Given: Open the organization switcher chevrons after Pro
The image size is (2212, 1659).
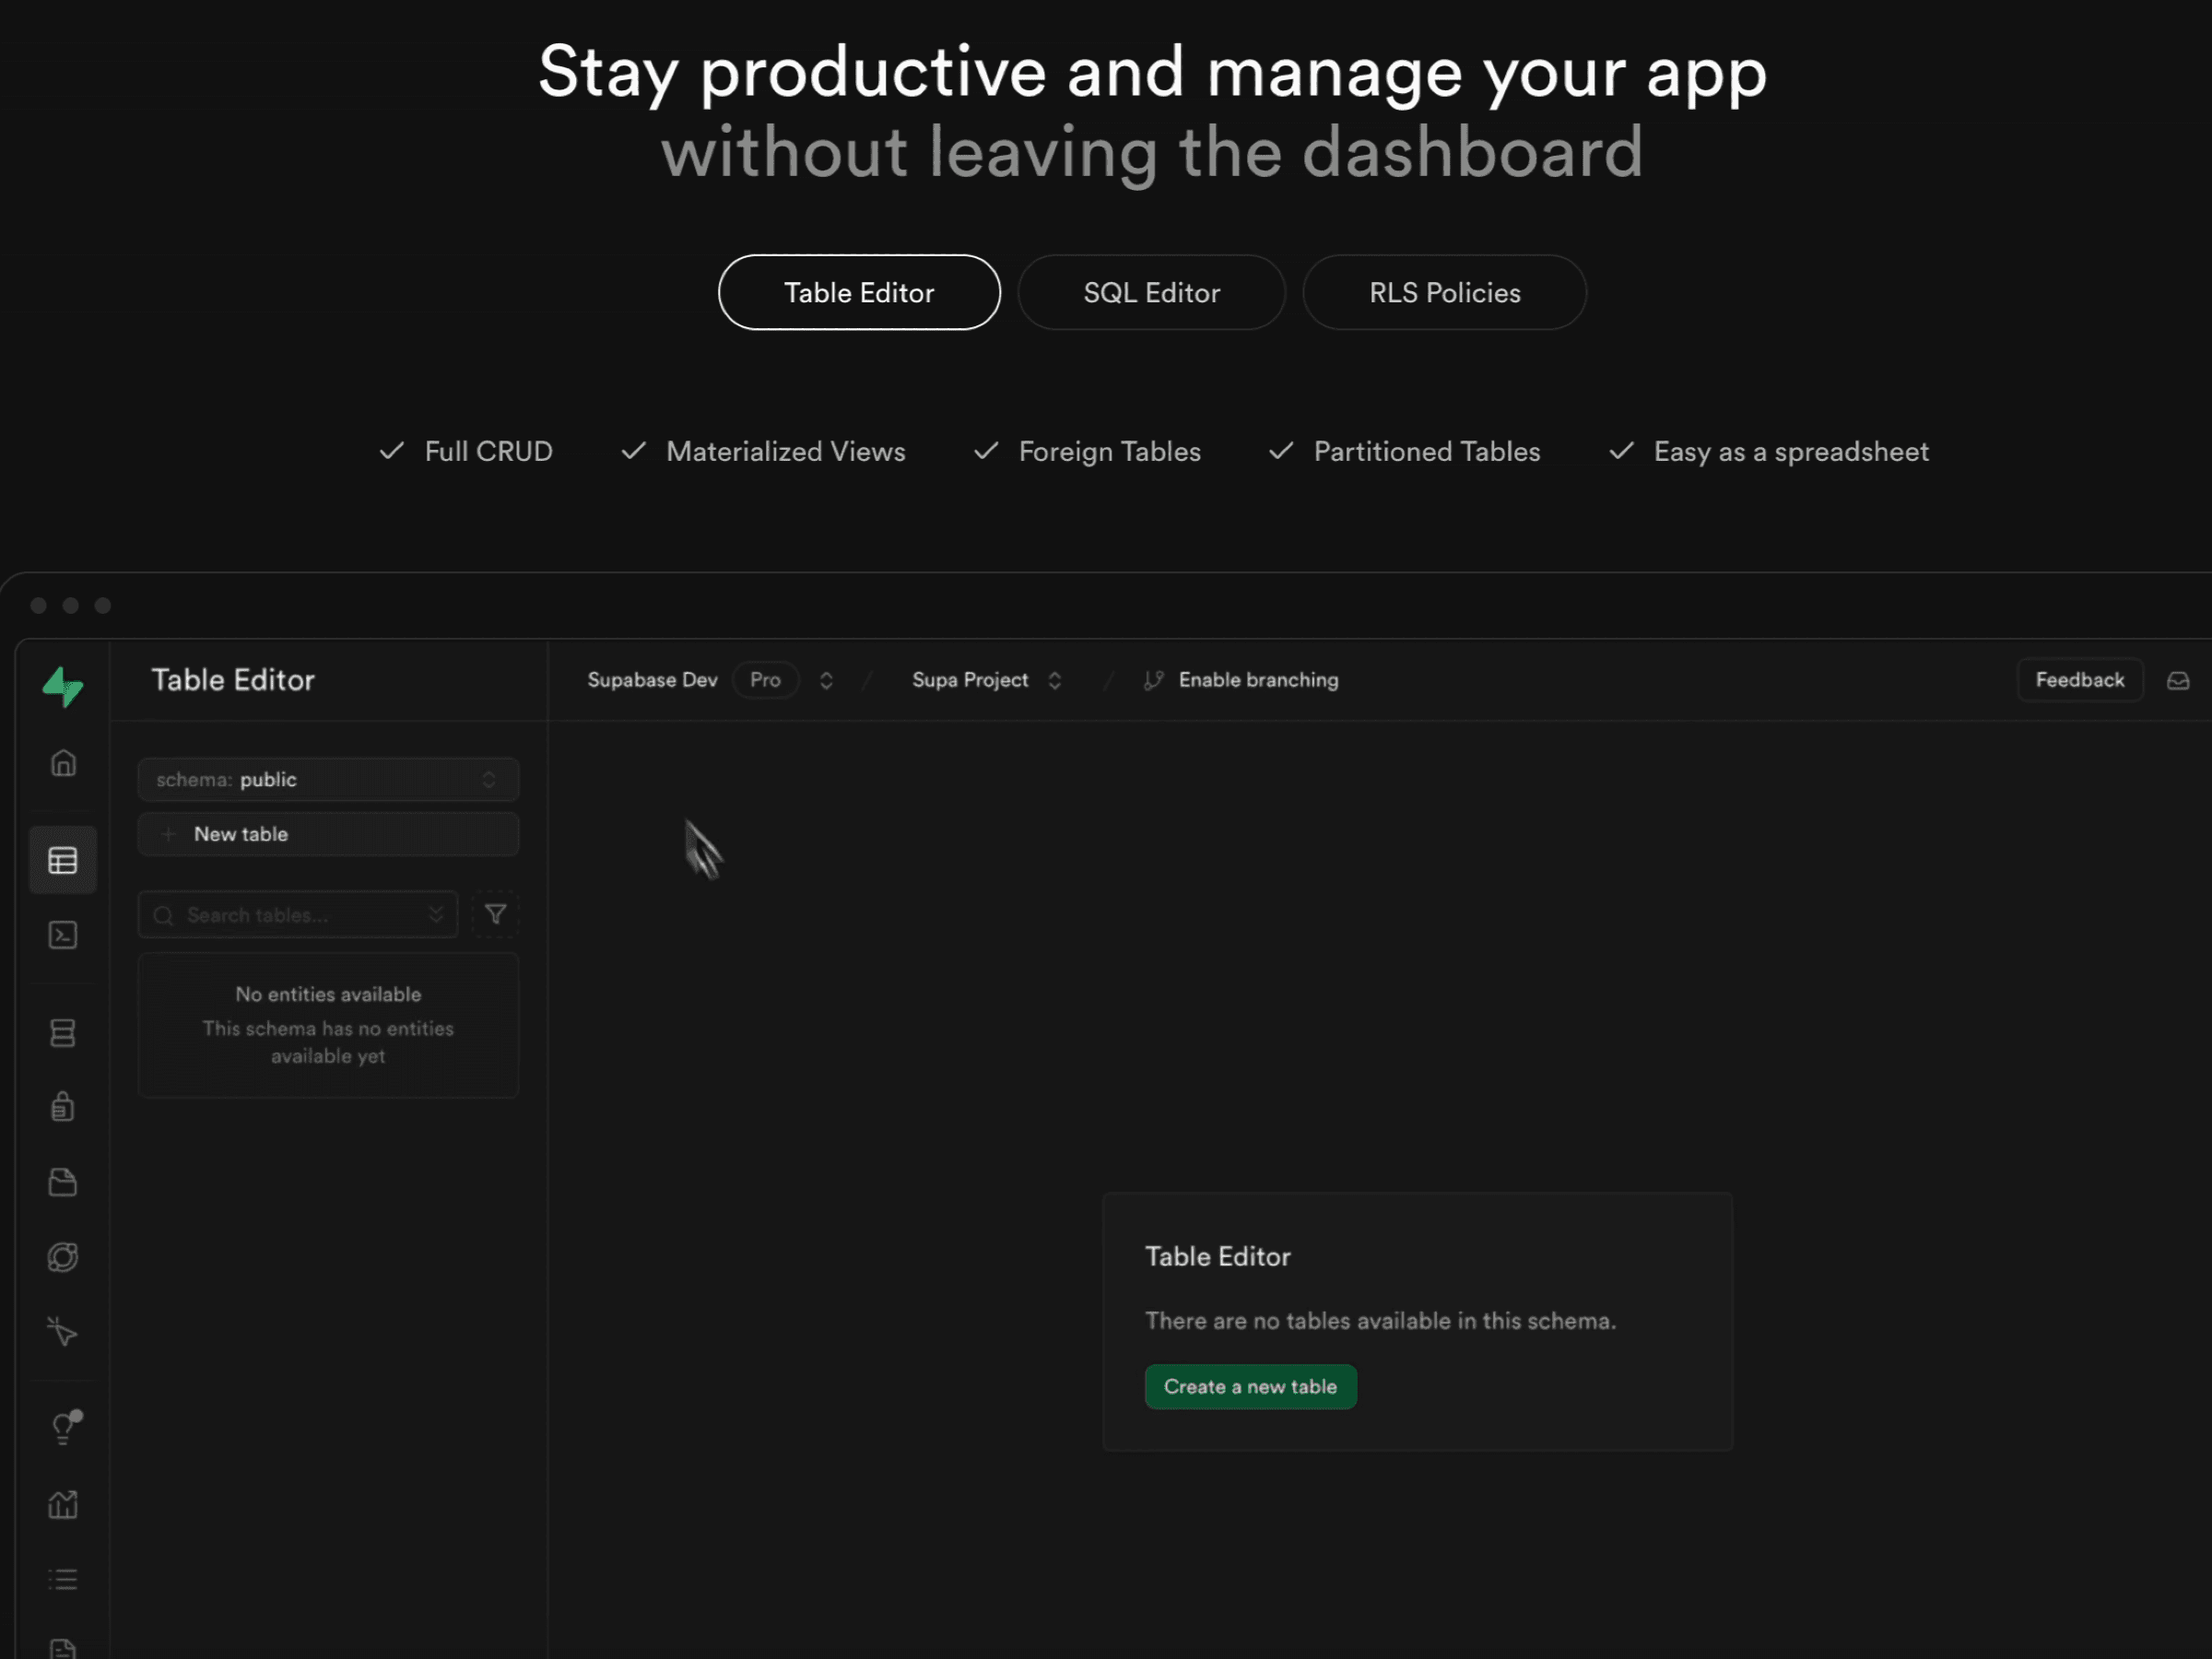Looking at the screenshot, I should point(826,680).
